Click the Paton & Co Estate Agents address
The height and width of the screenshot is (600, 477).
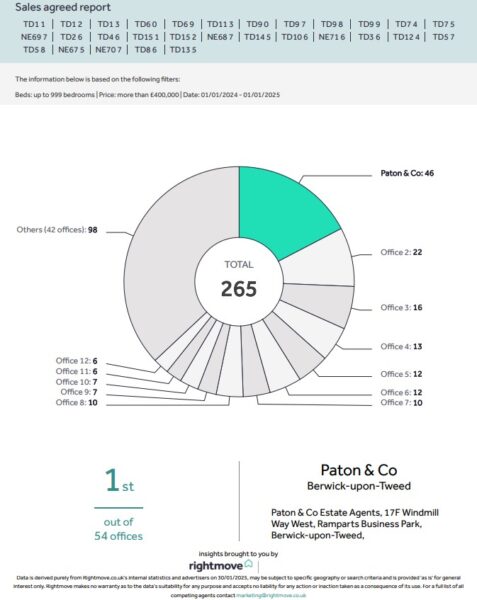coord(355,523)
